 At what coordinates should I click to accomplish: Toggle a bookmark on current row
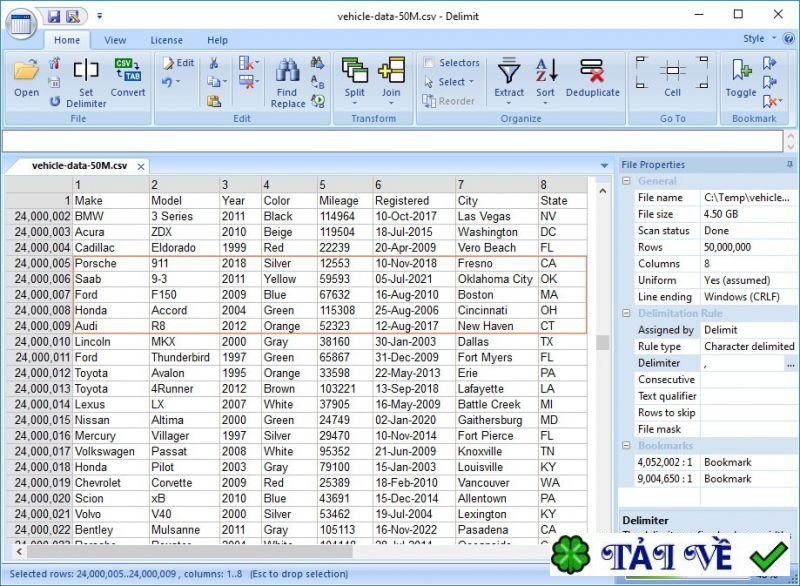click(740, 75)
